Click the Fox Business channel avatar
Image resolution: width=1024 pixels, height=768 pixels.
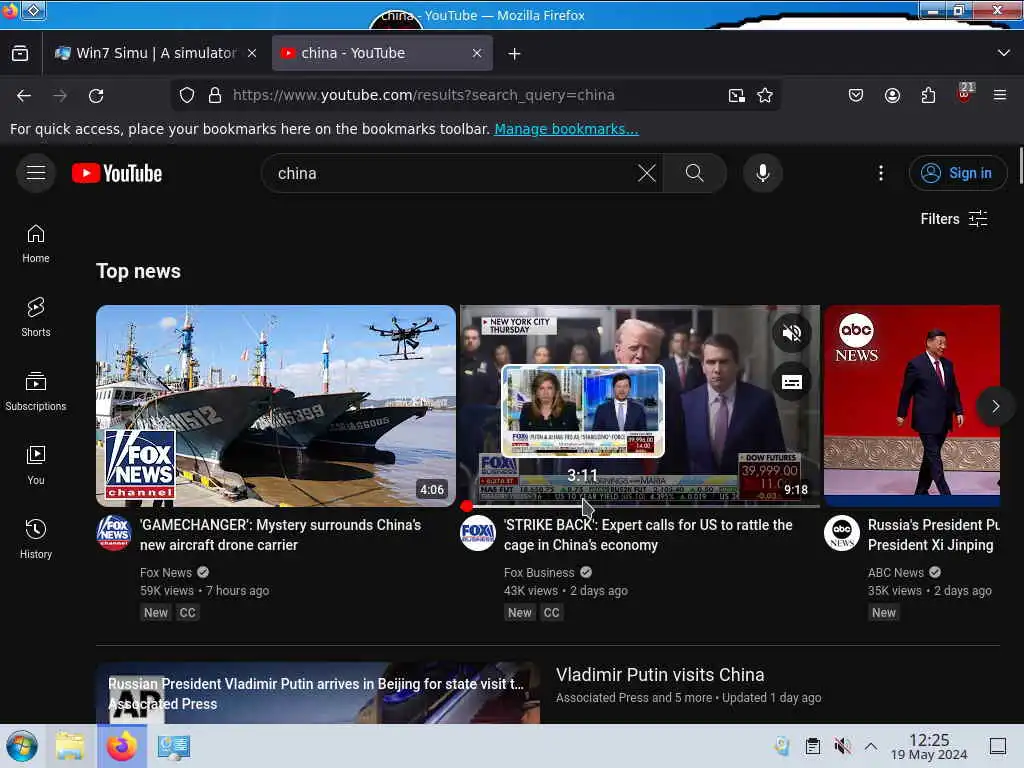(478, 533)
